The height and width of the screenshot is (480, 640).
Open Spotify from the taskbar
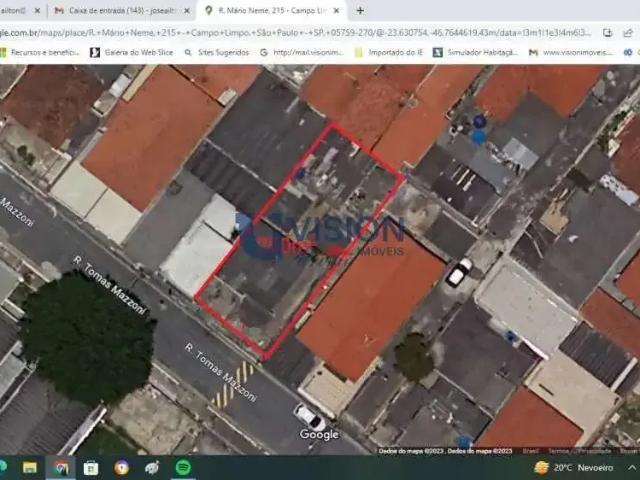[x=183, y=467]
